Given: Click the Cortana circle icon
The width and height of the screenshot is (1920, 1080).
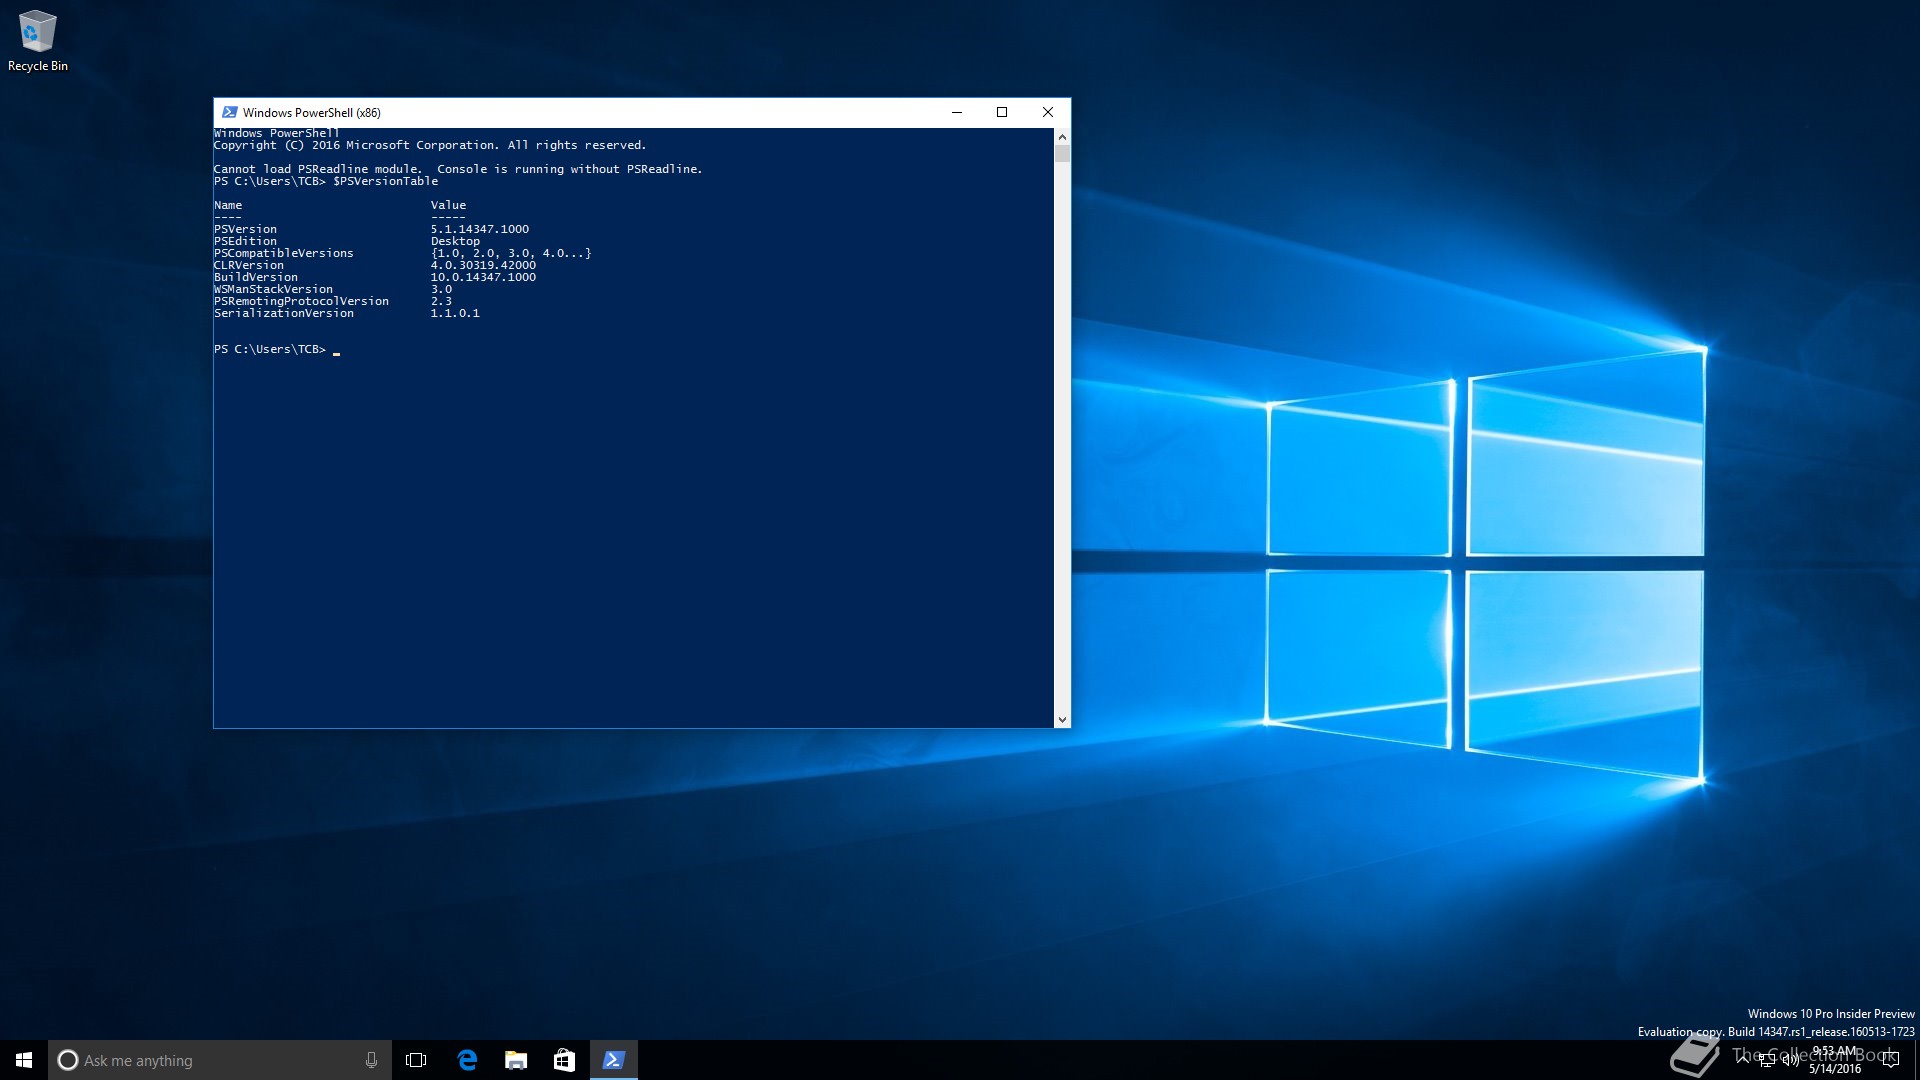Looking at the screenshot, I should point(68,1060).
